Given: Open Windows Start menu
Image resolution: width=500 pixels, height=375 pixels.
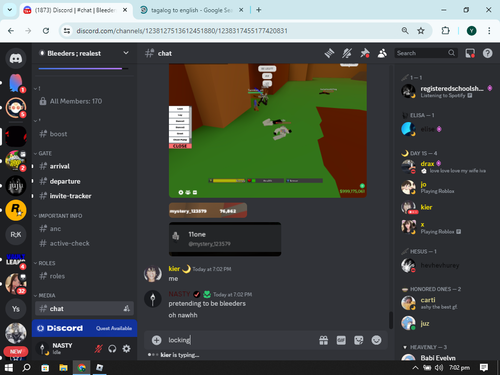Looking at the screenshot, I should coord(9,368).
